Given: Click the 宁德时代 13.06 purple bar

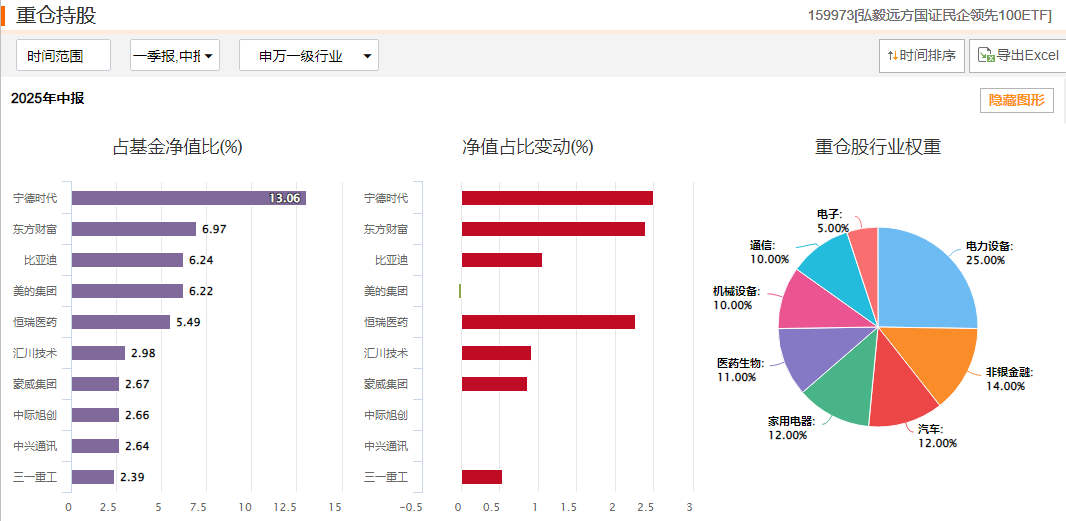Looking at the screenshot, I should [189, 198].
